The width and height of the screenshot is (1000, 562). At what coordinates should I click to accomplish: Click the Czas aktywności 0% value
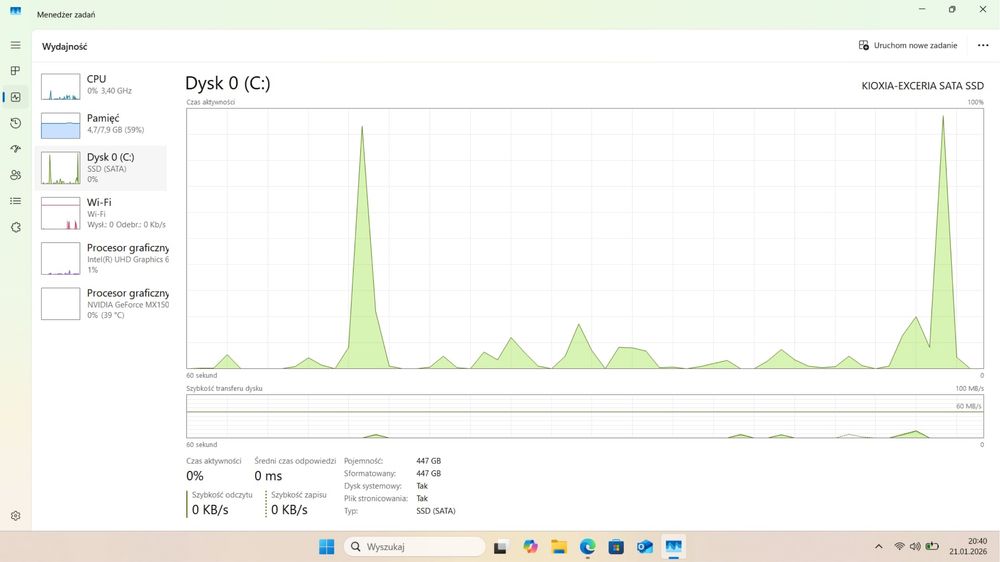point(195,476)
